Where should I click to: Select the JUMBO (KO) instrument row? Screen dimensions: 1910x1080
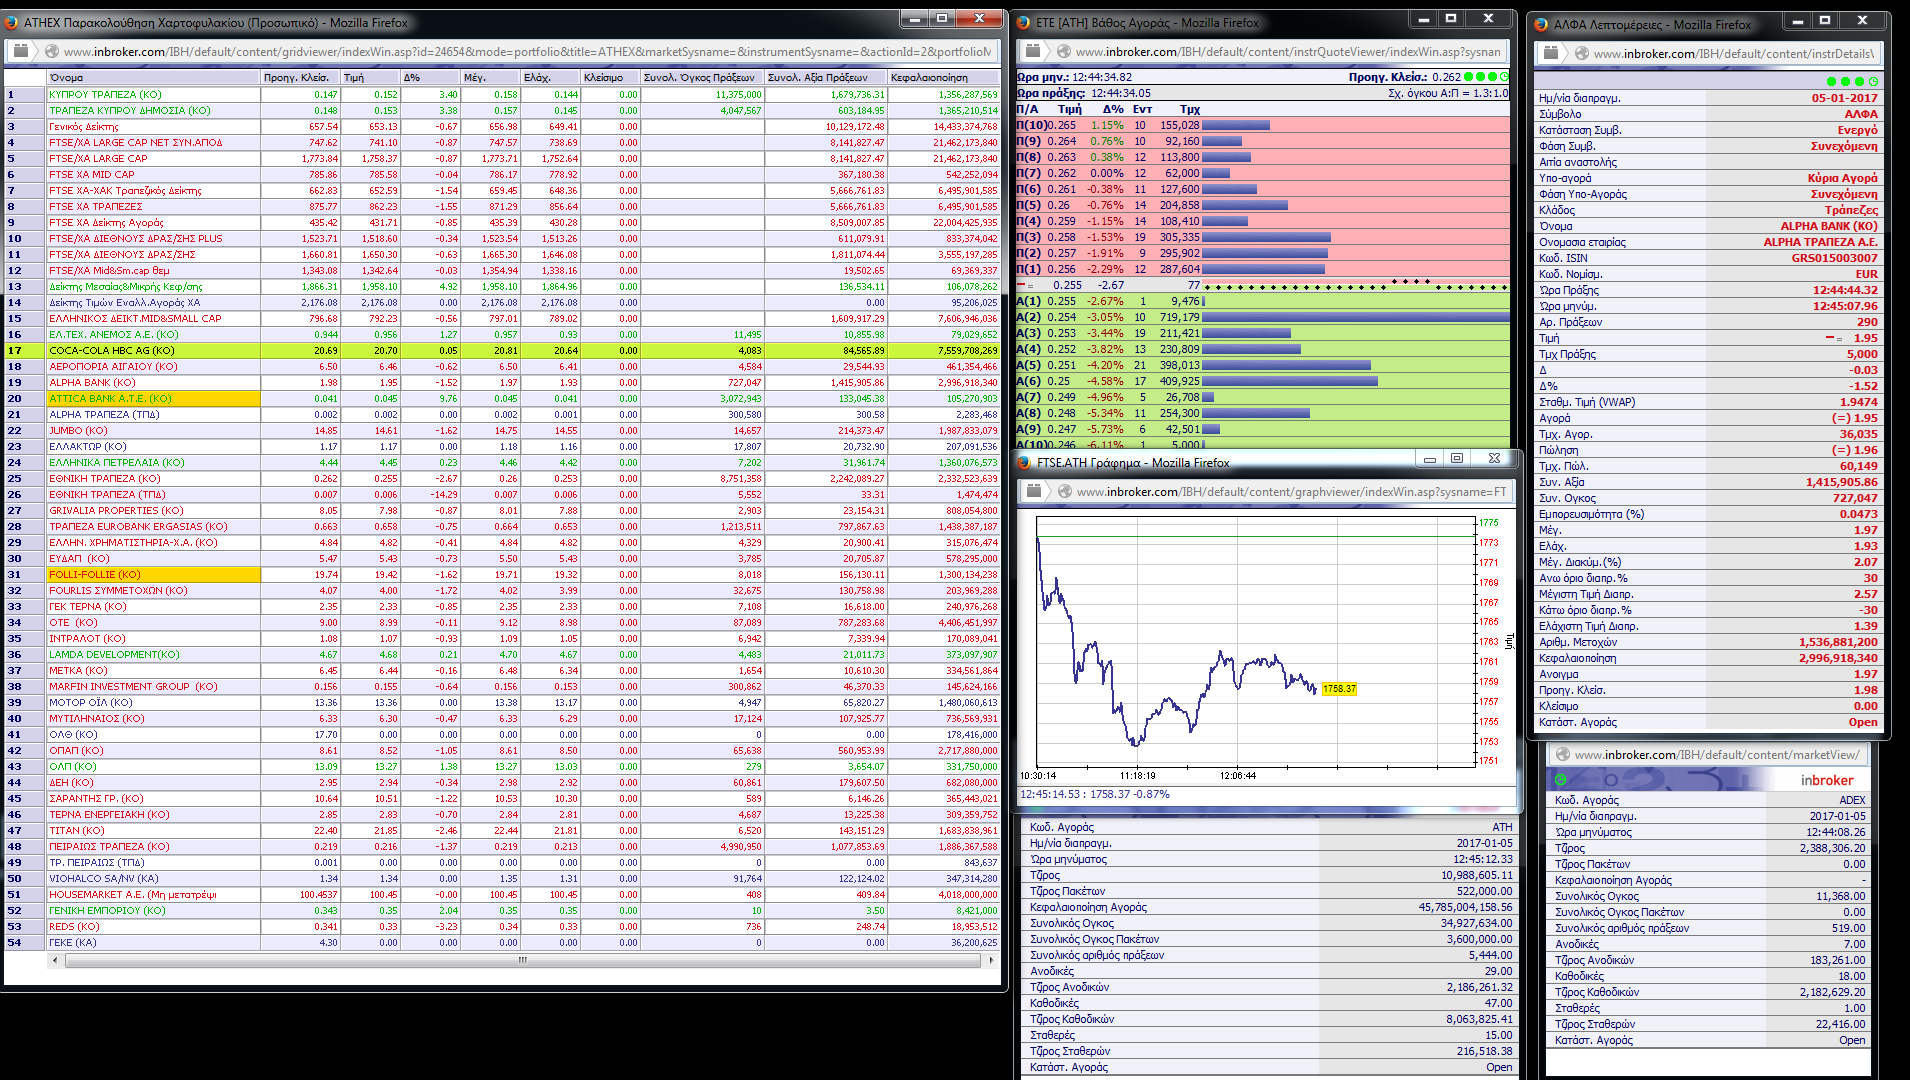point(502,431)
